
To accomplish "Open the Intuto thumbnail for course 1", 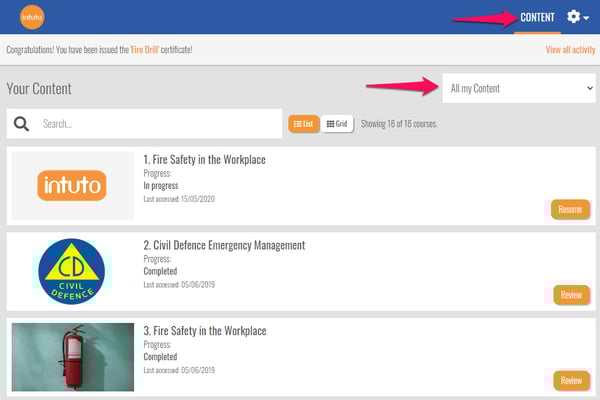I will coord(73,186).
